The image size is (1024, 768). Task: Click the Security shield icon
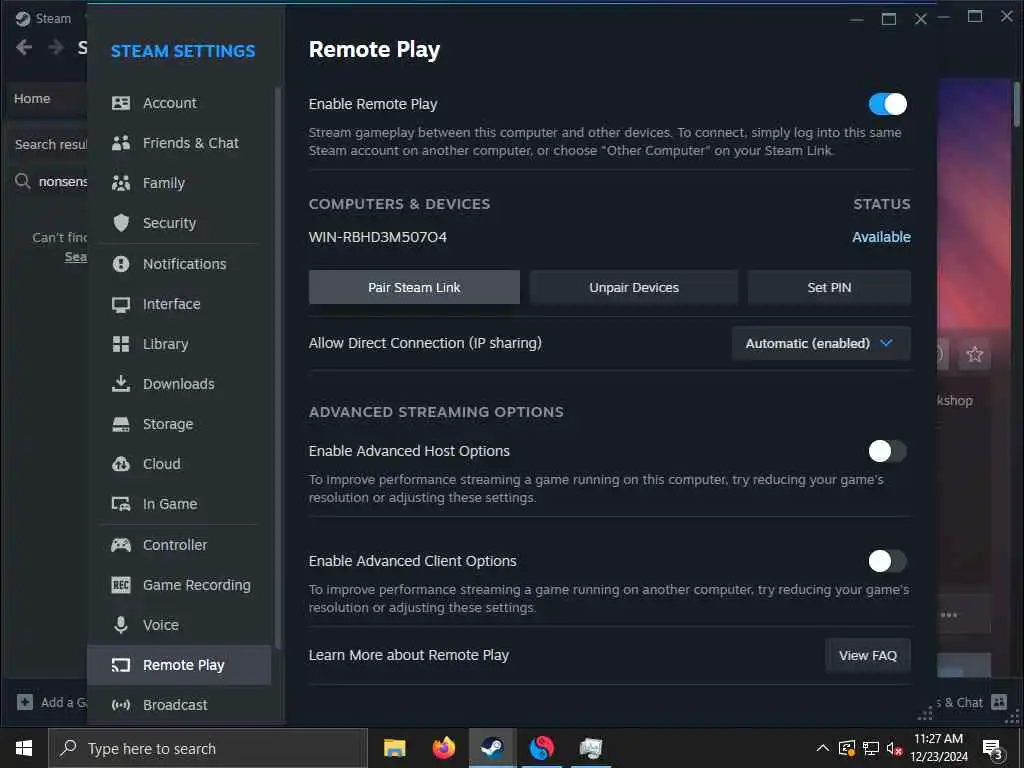tap(121, 223)
